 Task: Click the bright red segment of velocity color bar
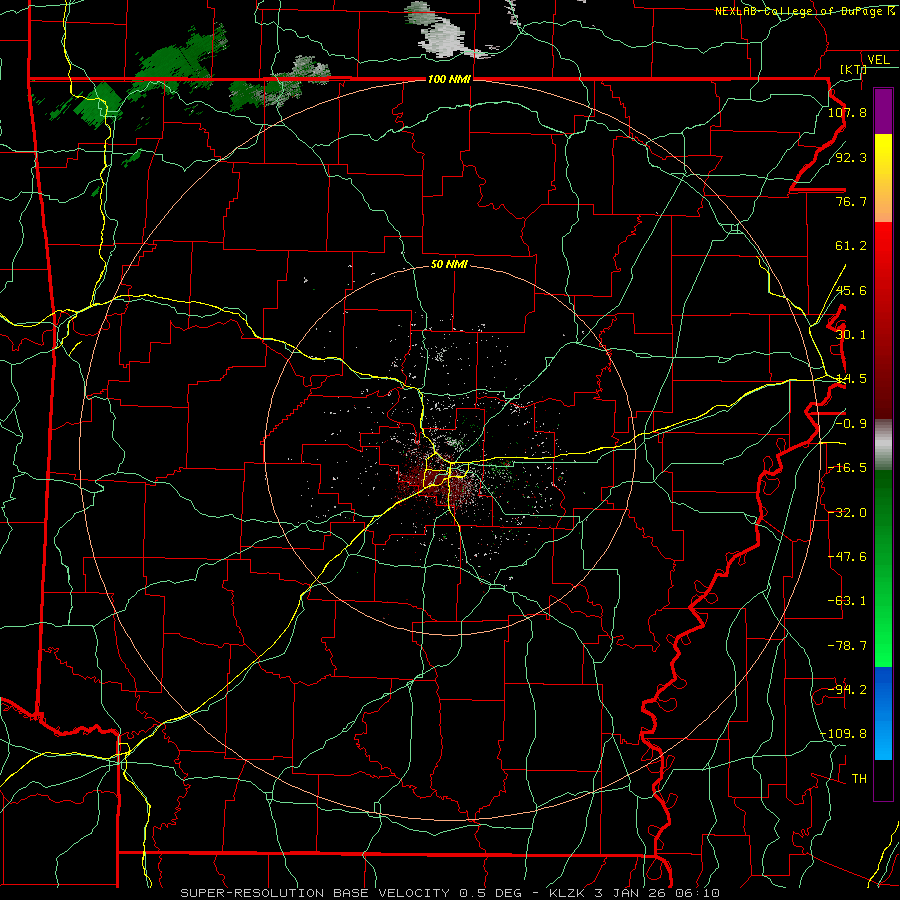(x=883, y=253)
